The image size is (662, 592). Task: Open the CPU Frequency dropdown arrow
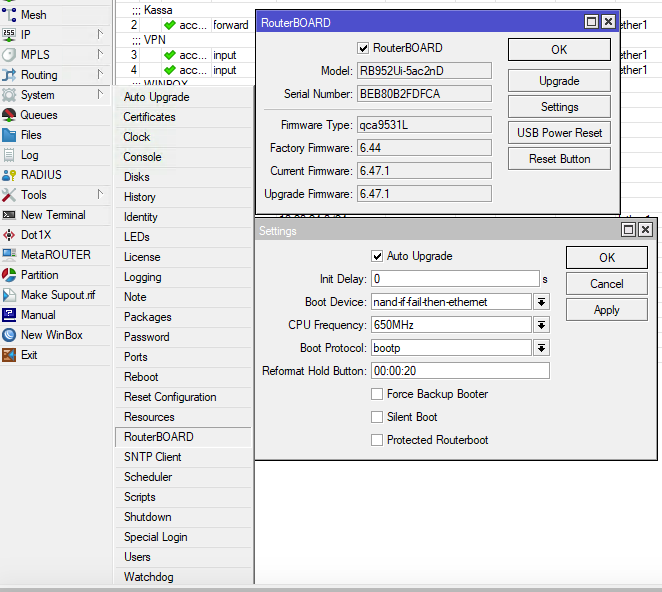pyautogui.click(x=542, y=325)
